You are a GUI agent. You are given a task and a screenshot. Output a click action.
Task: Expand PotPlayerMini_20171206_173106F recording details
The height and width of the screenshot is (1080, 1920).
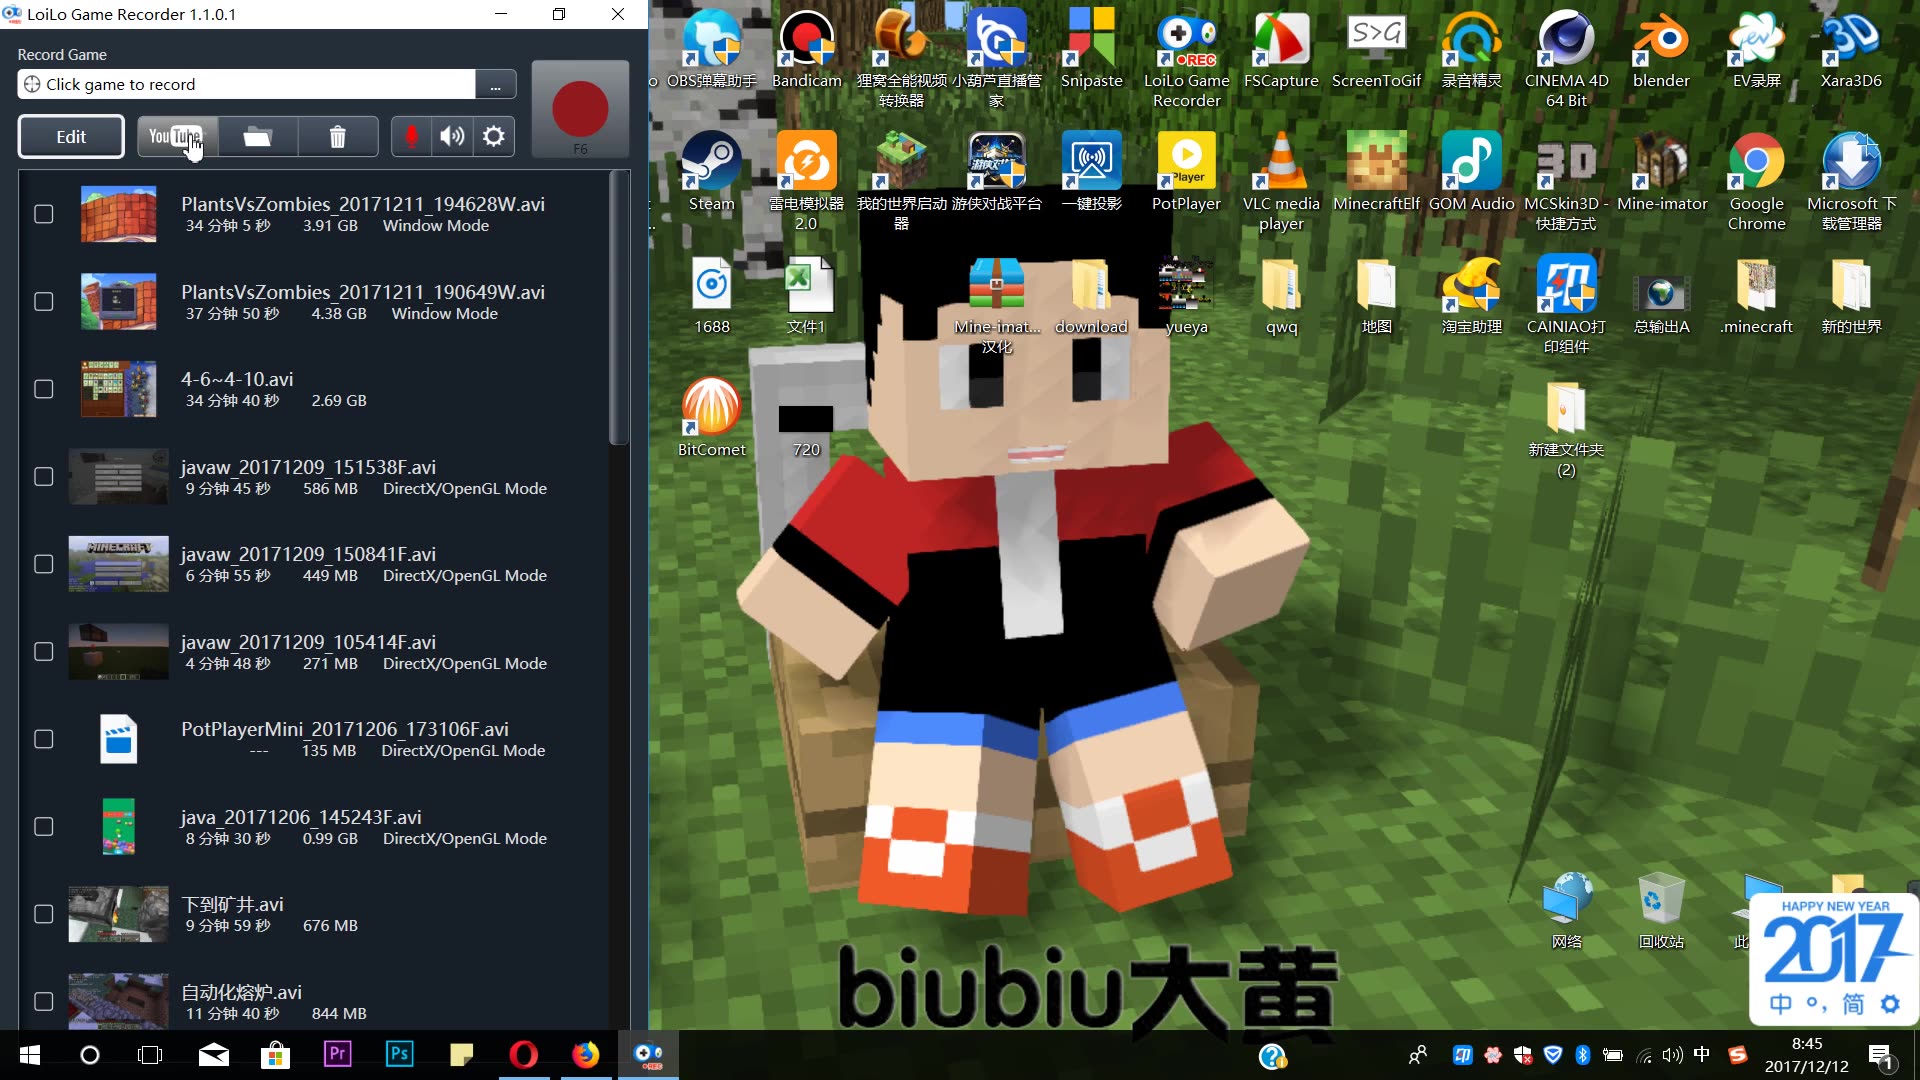pos(344,738)
